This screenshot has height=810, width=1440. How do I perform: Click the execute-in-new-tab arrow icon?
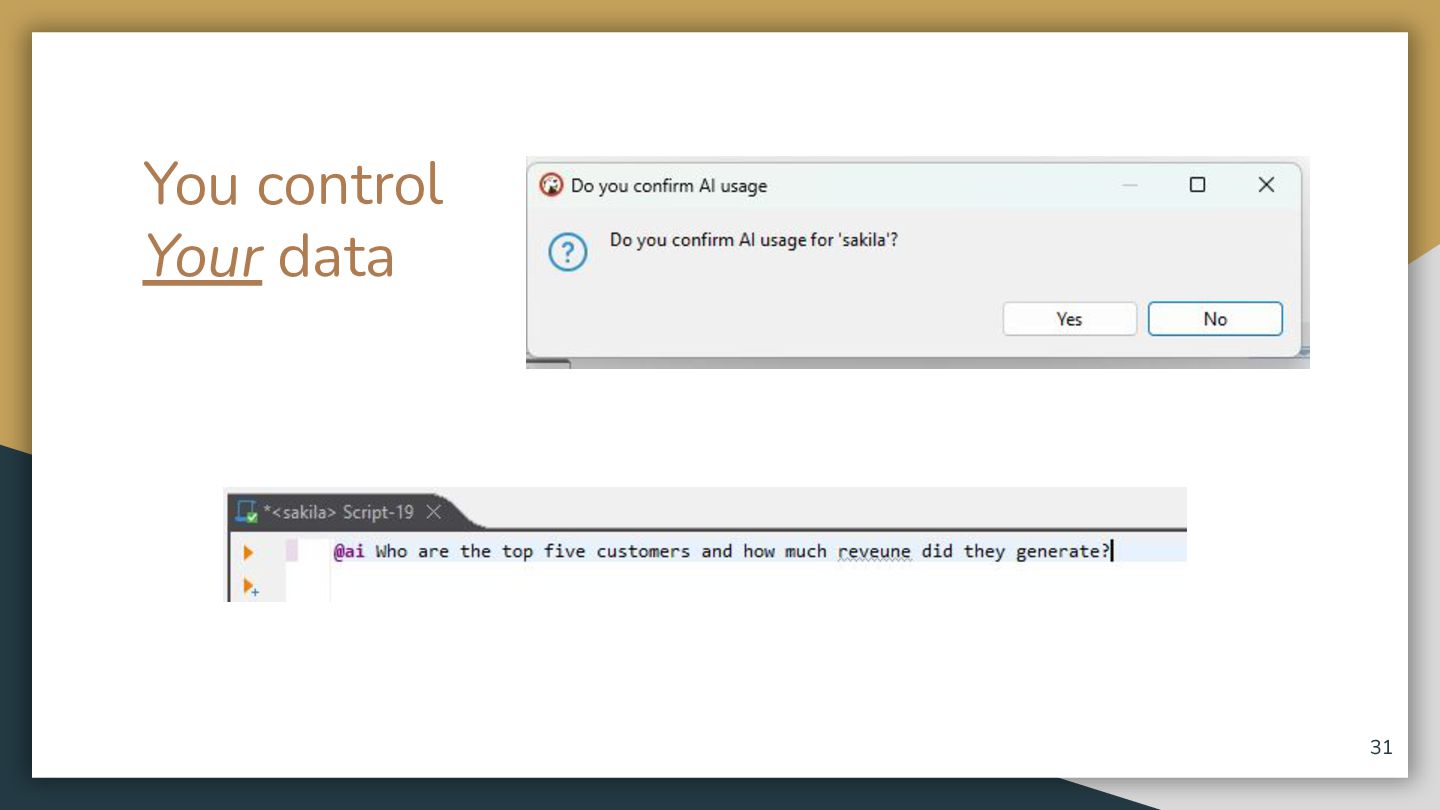point(251,587)
